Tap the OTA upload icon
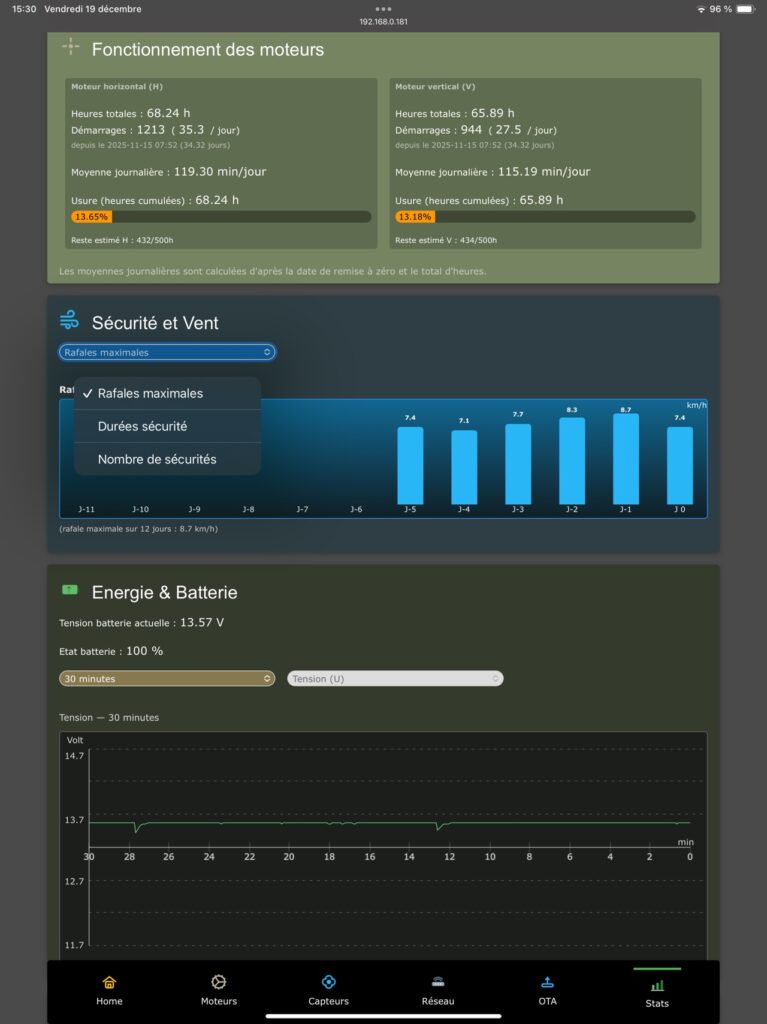Image resolution: width=767 pixels, height=1024 pixels. tap(547, 982)
